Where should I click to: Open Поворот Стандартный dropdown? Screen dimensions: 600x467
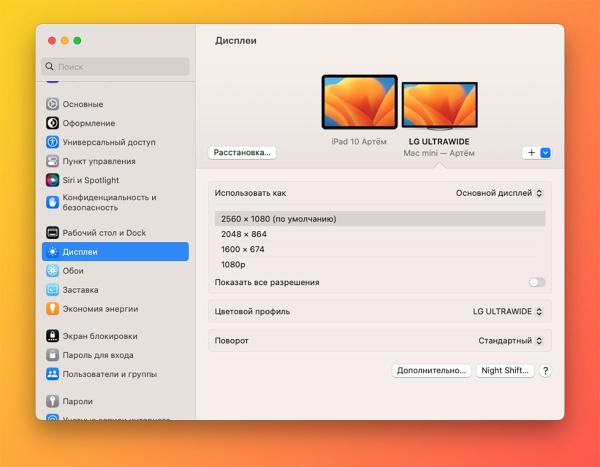pos(510,340)
